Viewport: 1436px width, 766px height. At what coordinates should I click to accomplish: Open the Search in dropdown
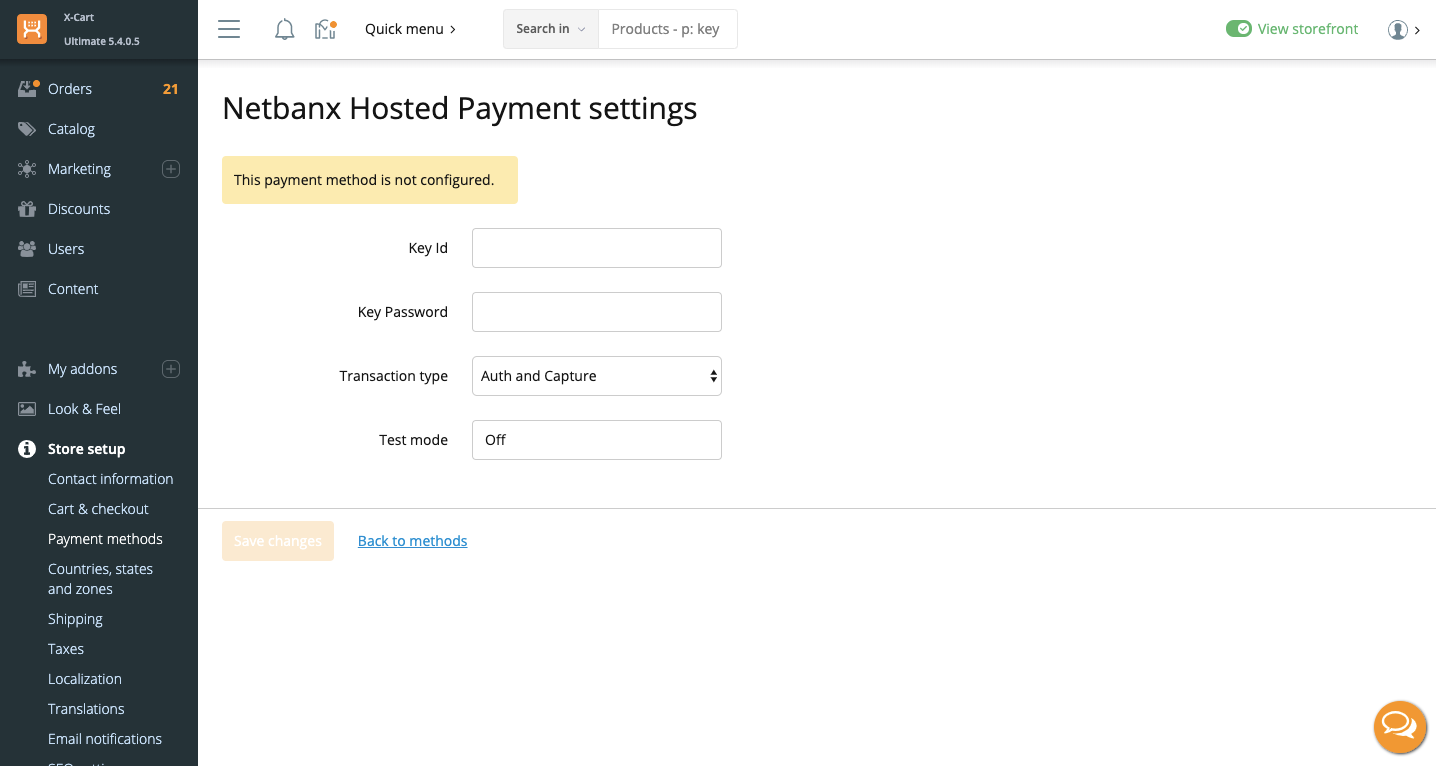550,29
